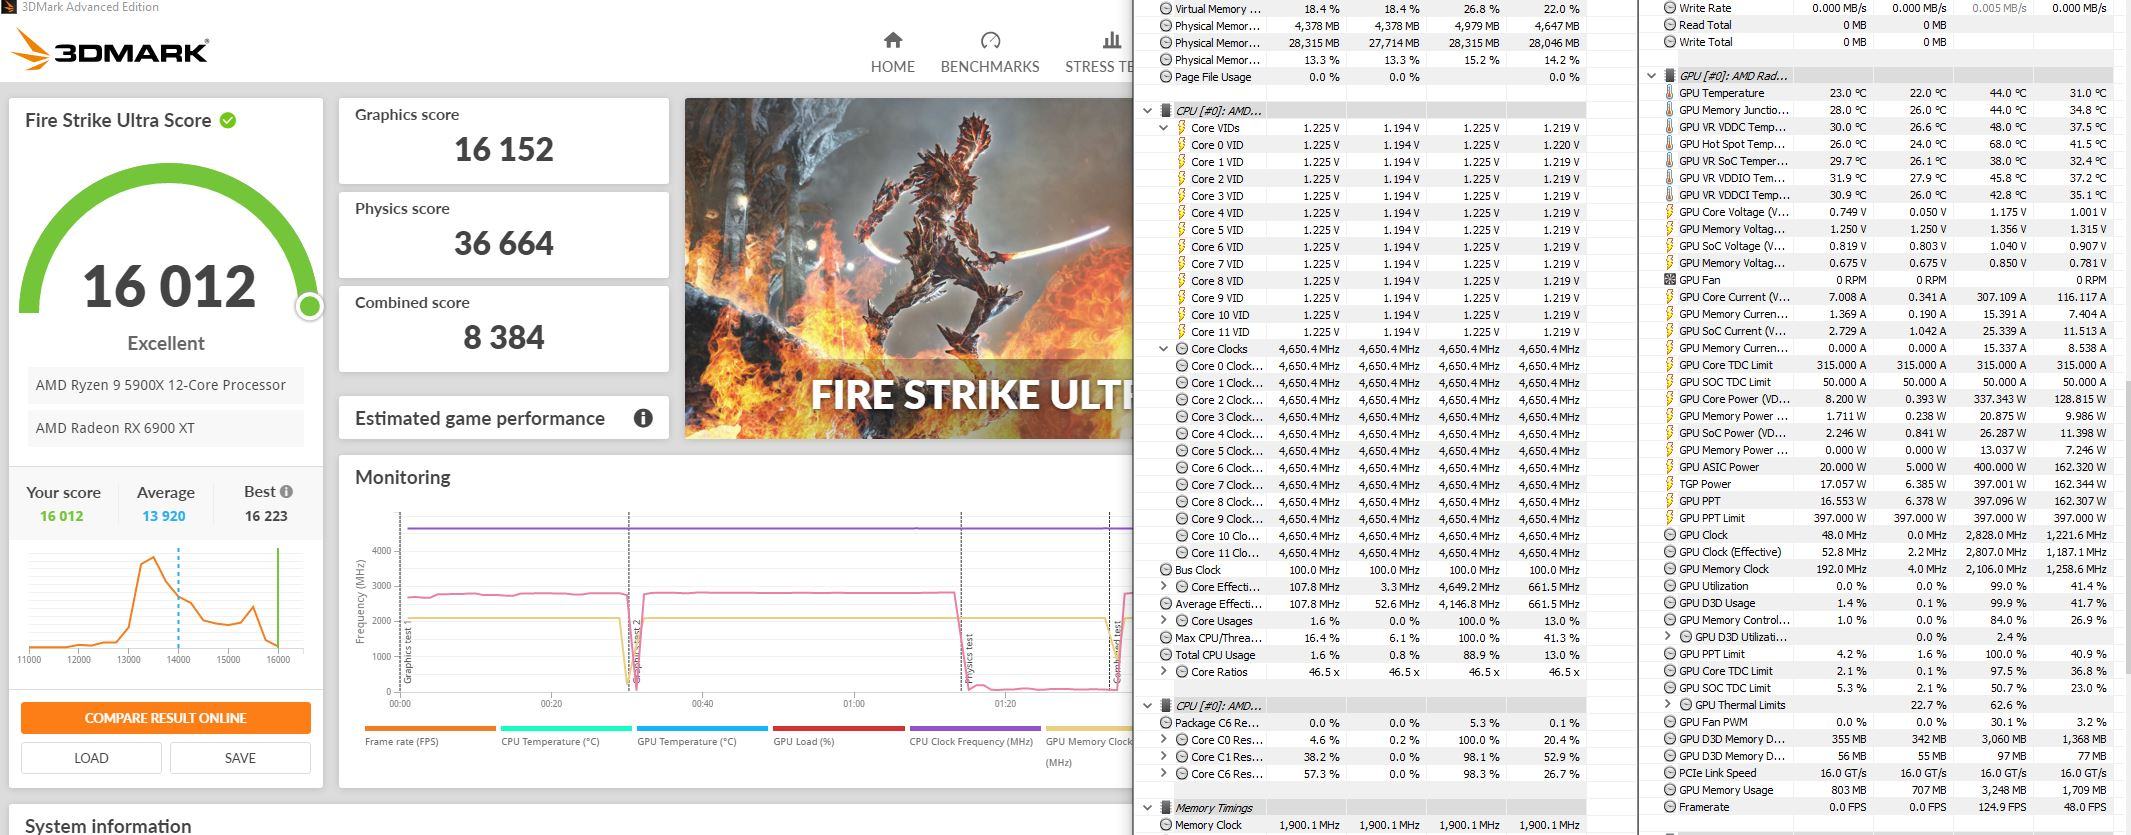Expand the Core Usages group
This screenshot has width=2131, height=835.
[1163, 621]
